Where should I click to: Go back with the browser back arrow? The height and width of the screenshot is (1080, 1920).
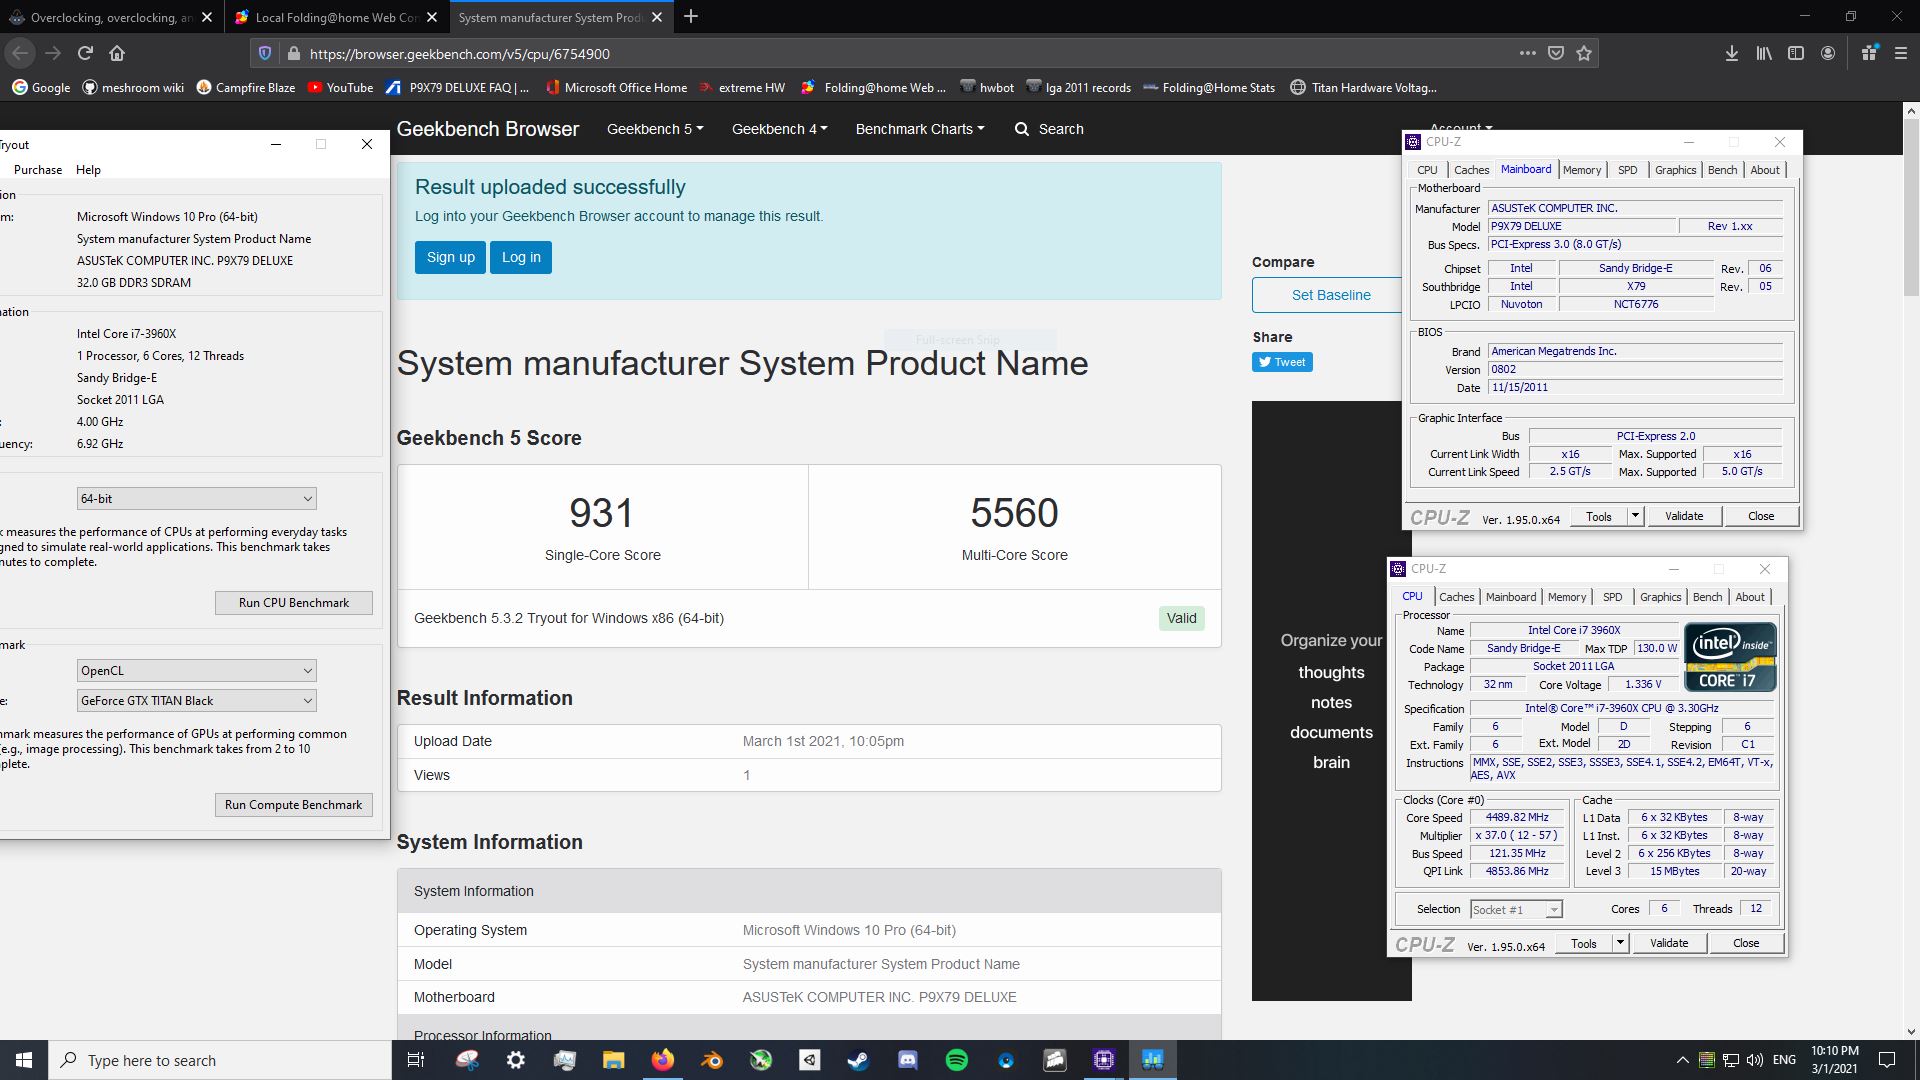point(21,53)
